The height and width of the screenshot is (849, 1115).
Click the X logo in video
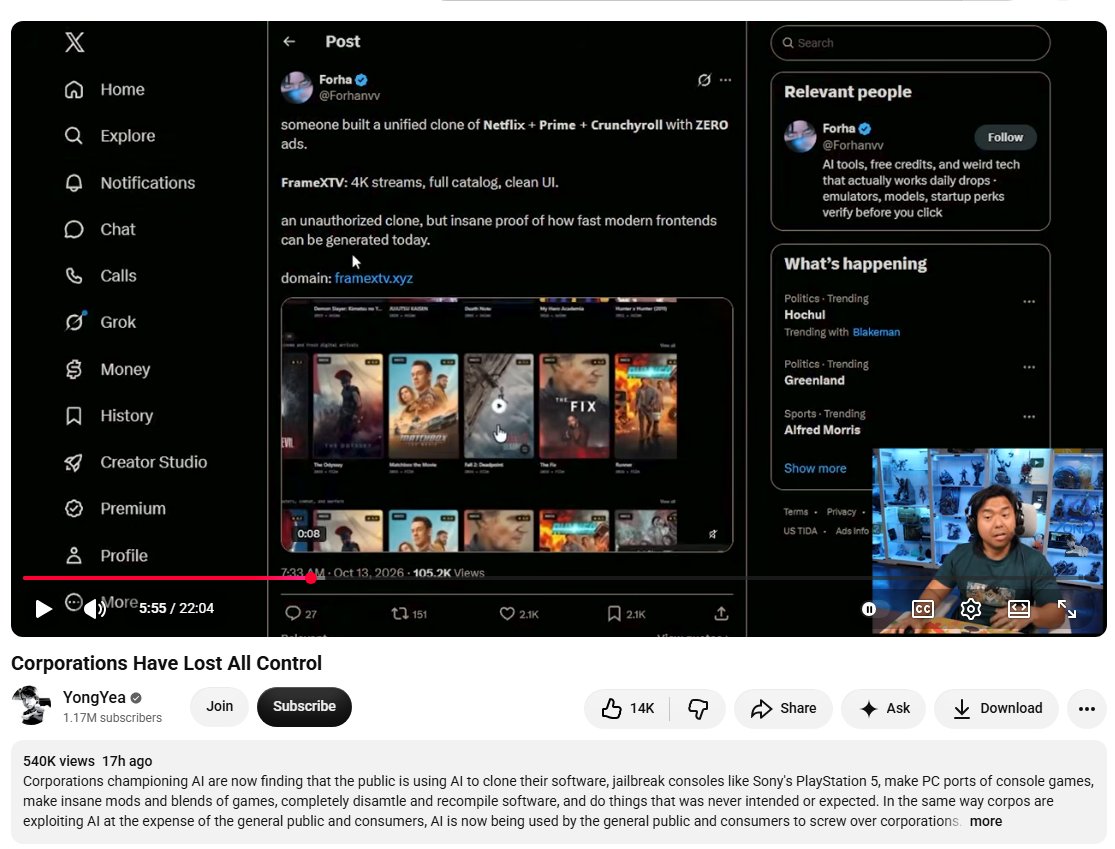pyautogui.click(x=75, y=42)
